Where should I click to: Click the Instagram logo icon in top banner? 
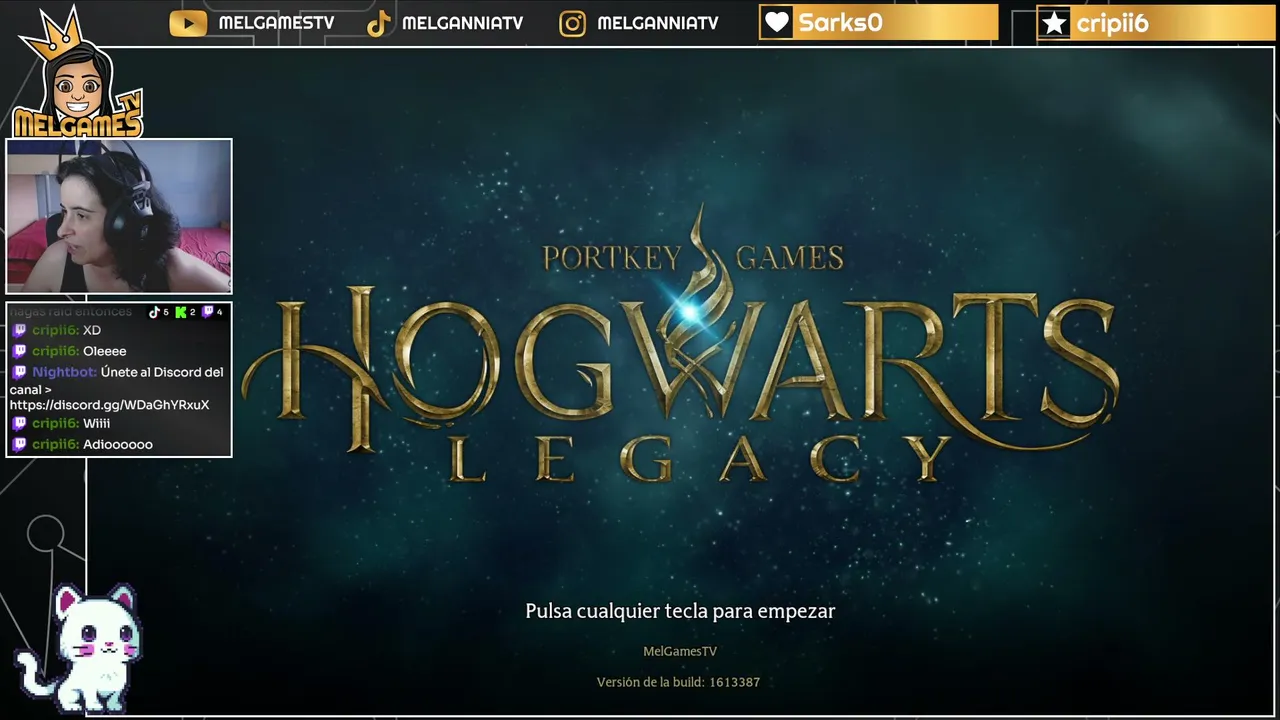pyautogui.click(x=572, y=24)
